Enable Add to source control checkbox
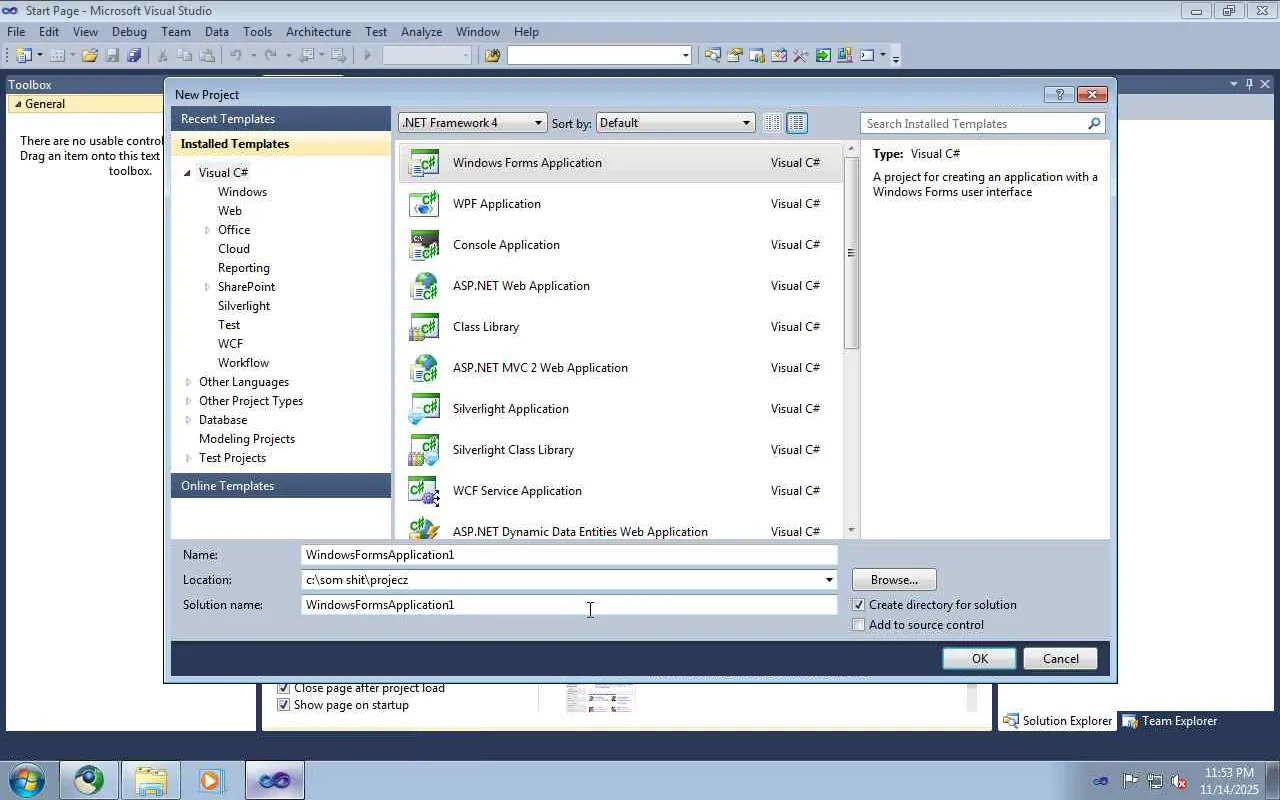Image resolution: width=1280 pixels, height=800 pixels. 858,625
